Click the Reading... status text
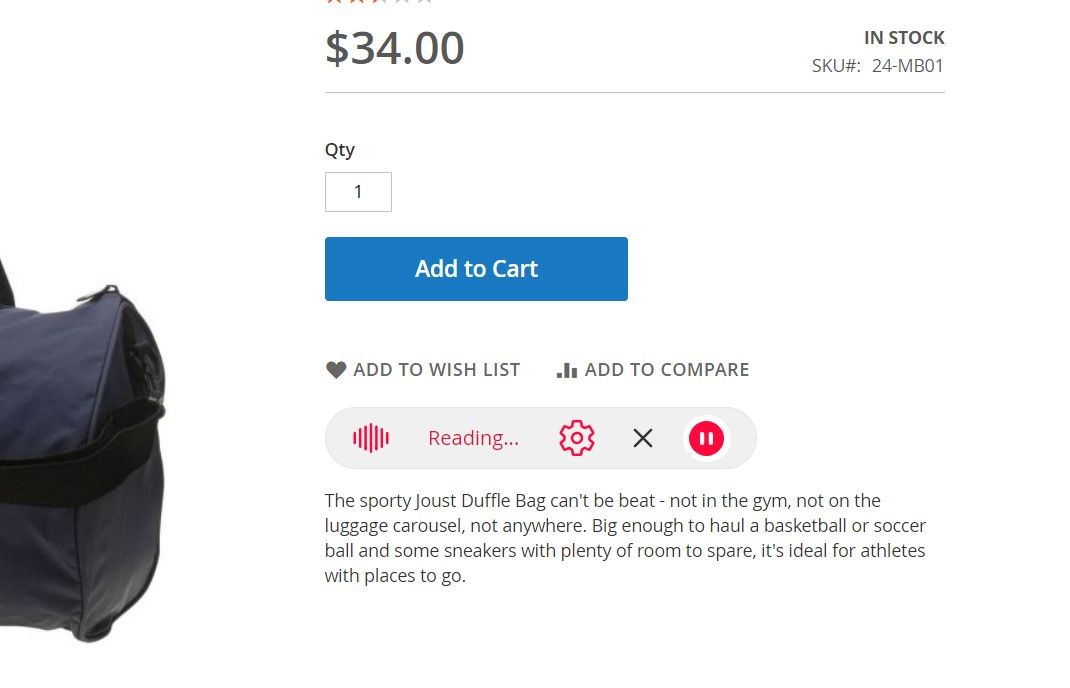The image size is (1070, 688). pos(473,438)
